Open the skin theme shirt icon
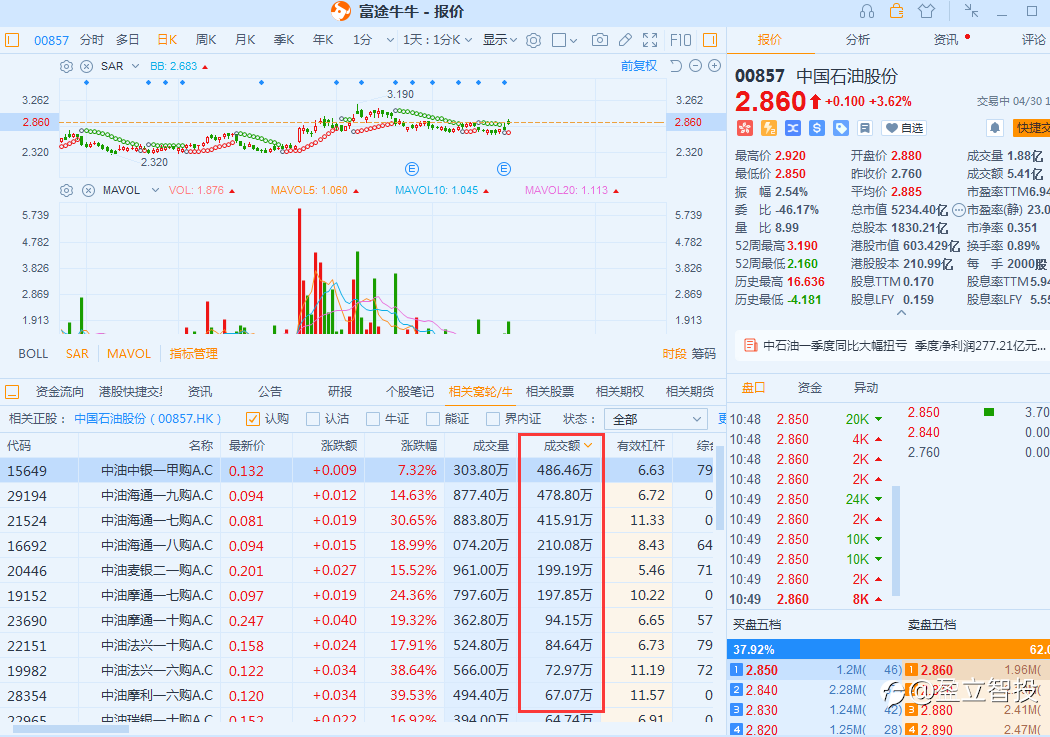1050x737 pixels. 926,11
